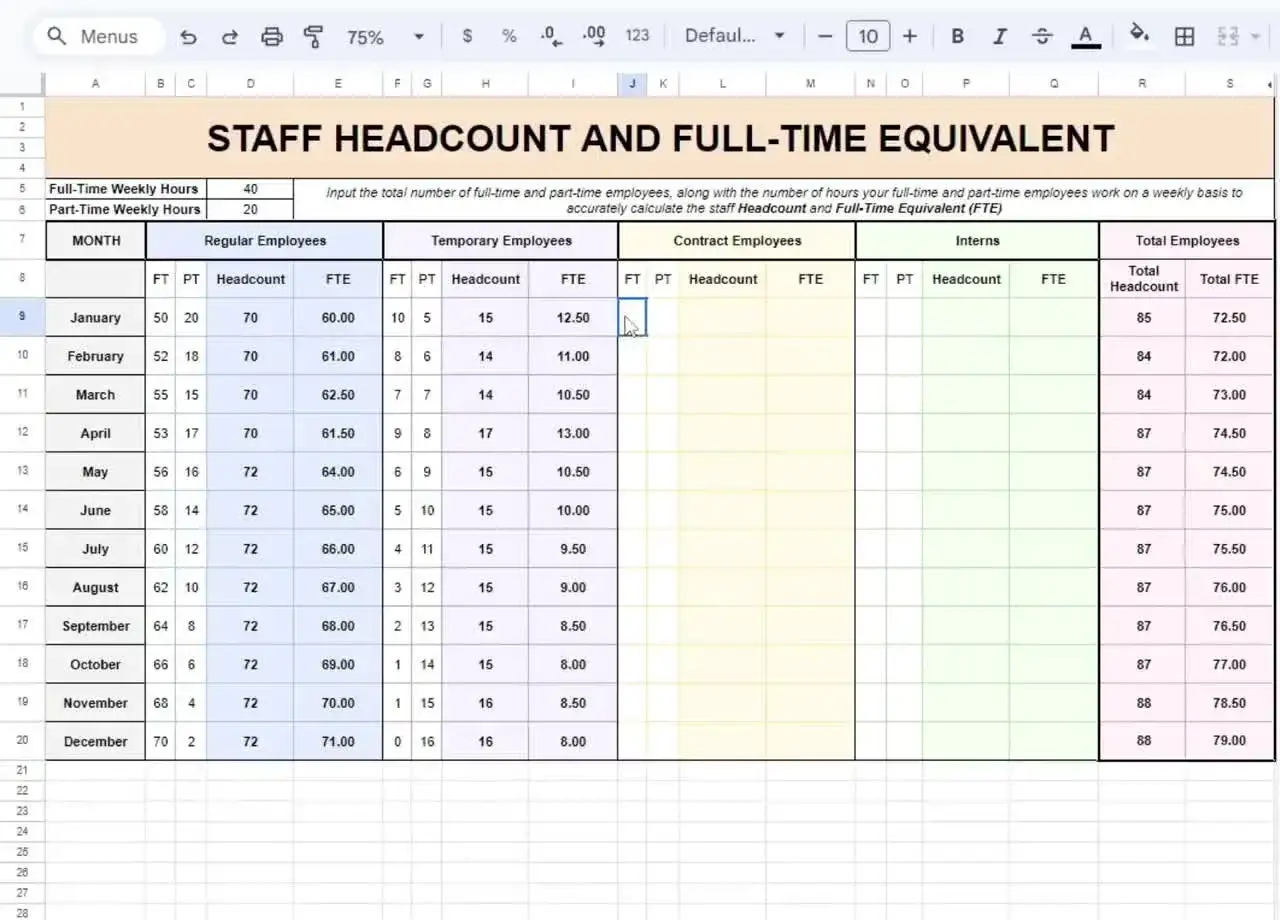The width and height of the screenshot is (1280, 920).
Task: Open the 123 more formats menu
Action: (637, 36)
